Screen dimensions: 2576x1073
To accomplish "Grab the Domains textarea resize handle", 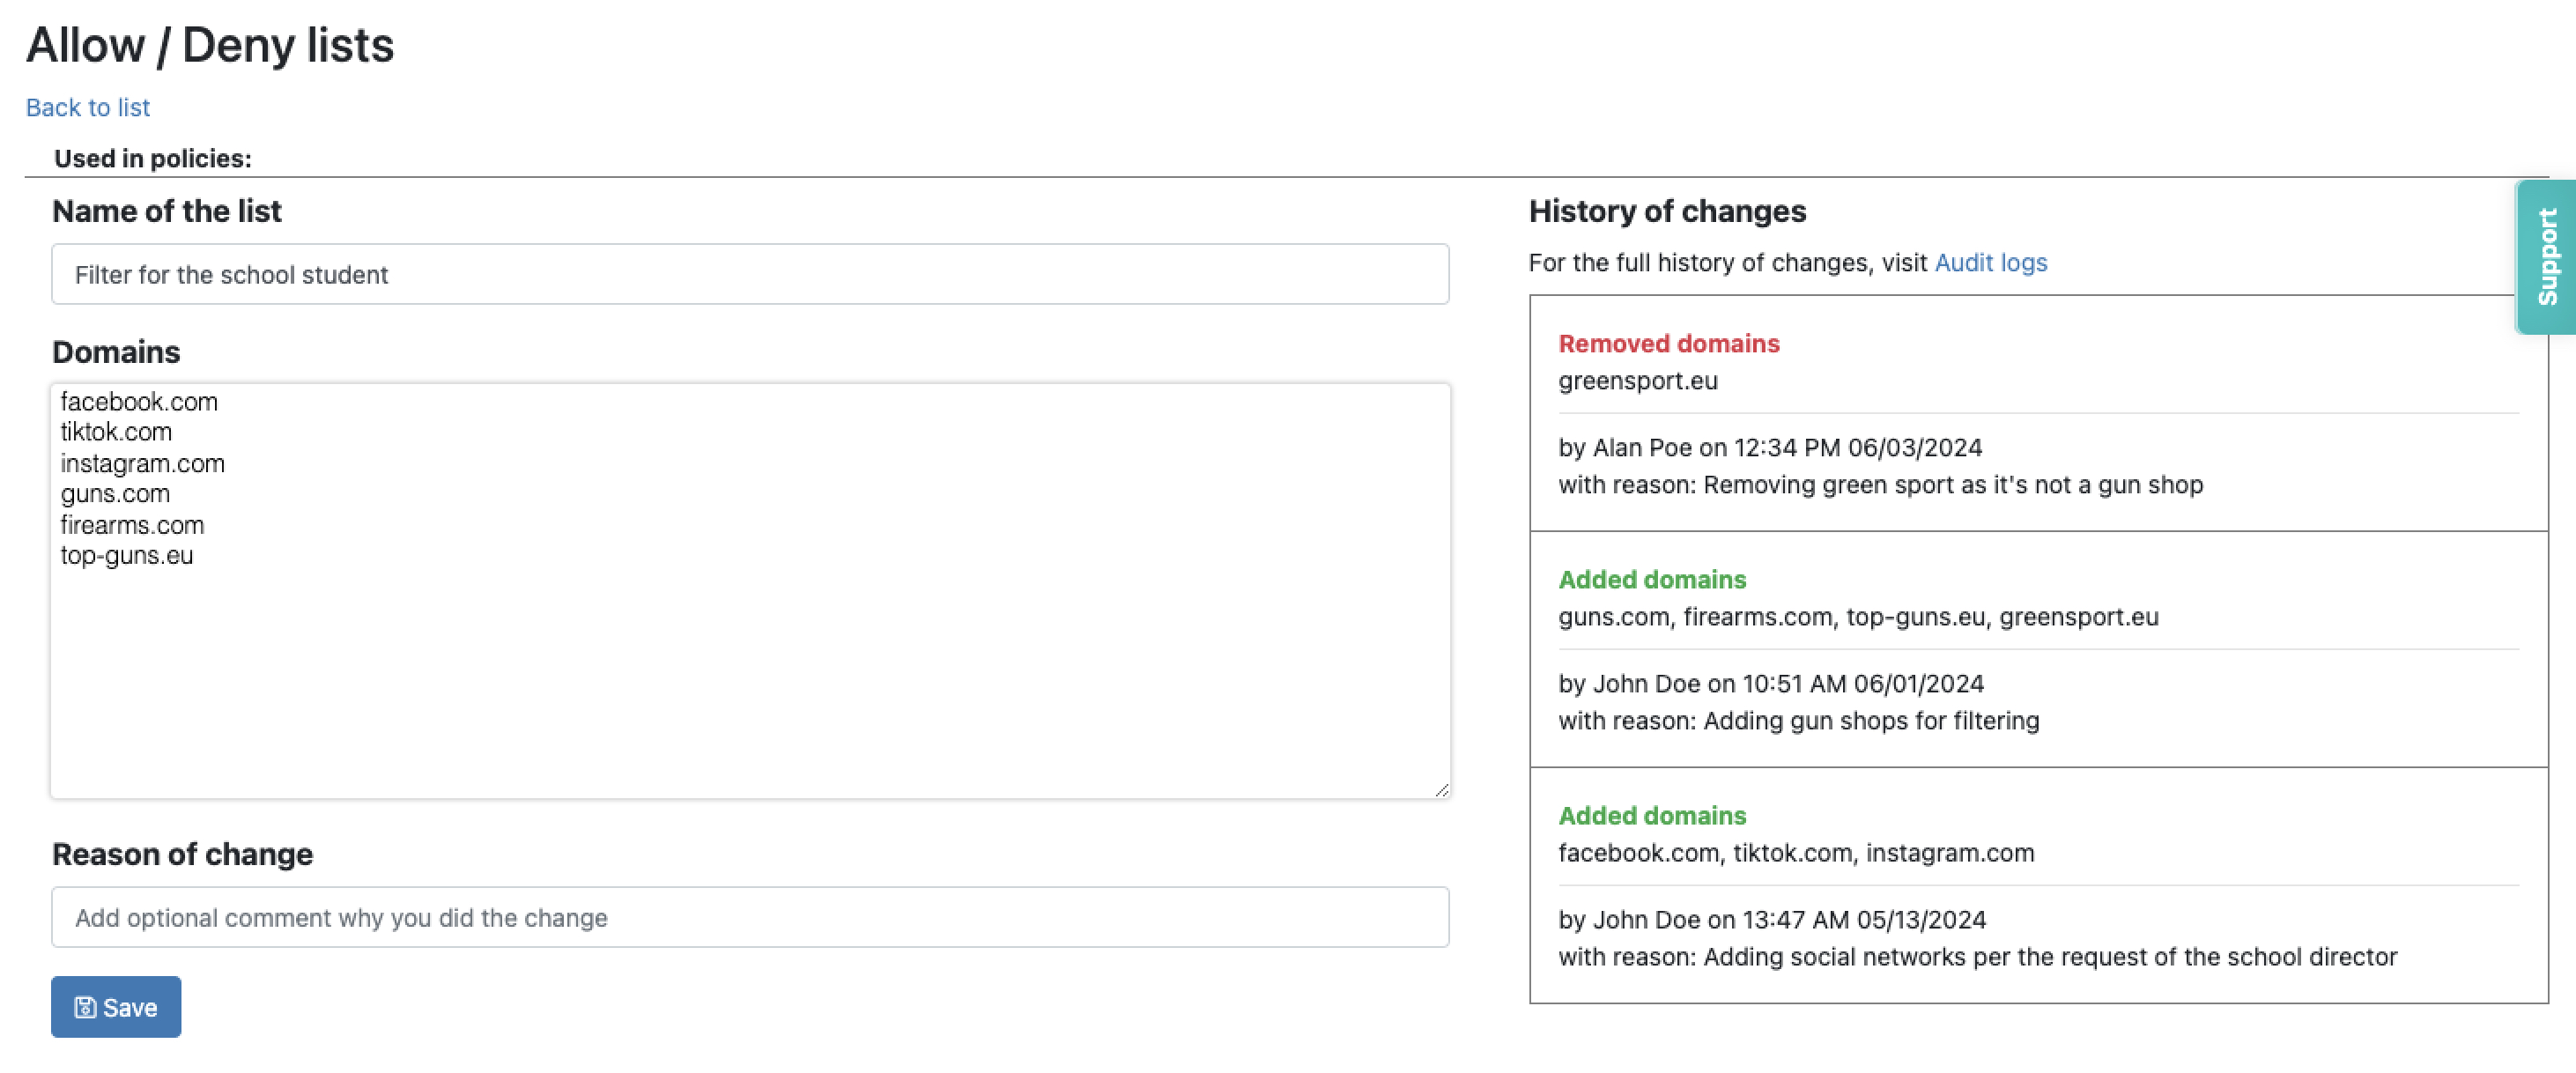I will coord(1441,790).
